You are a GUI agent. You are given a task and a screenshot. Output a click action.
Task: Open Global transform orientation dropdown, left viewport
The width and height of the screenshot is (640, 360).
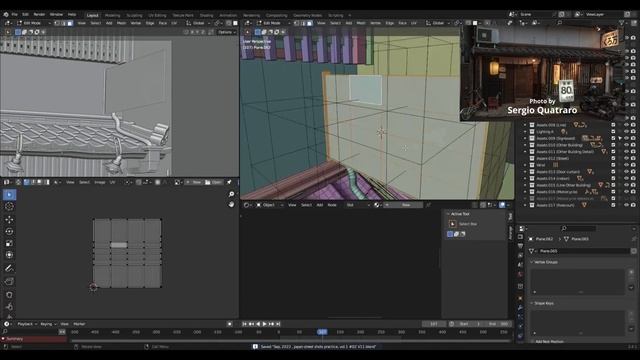197,23
